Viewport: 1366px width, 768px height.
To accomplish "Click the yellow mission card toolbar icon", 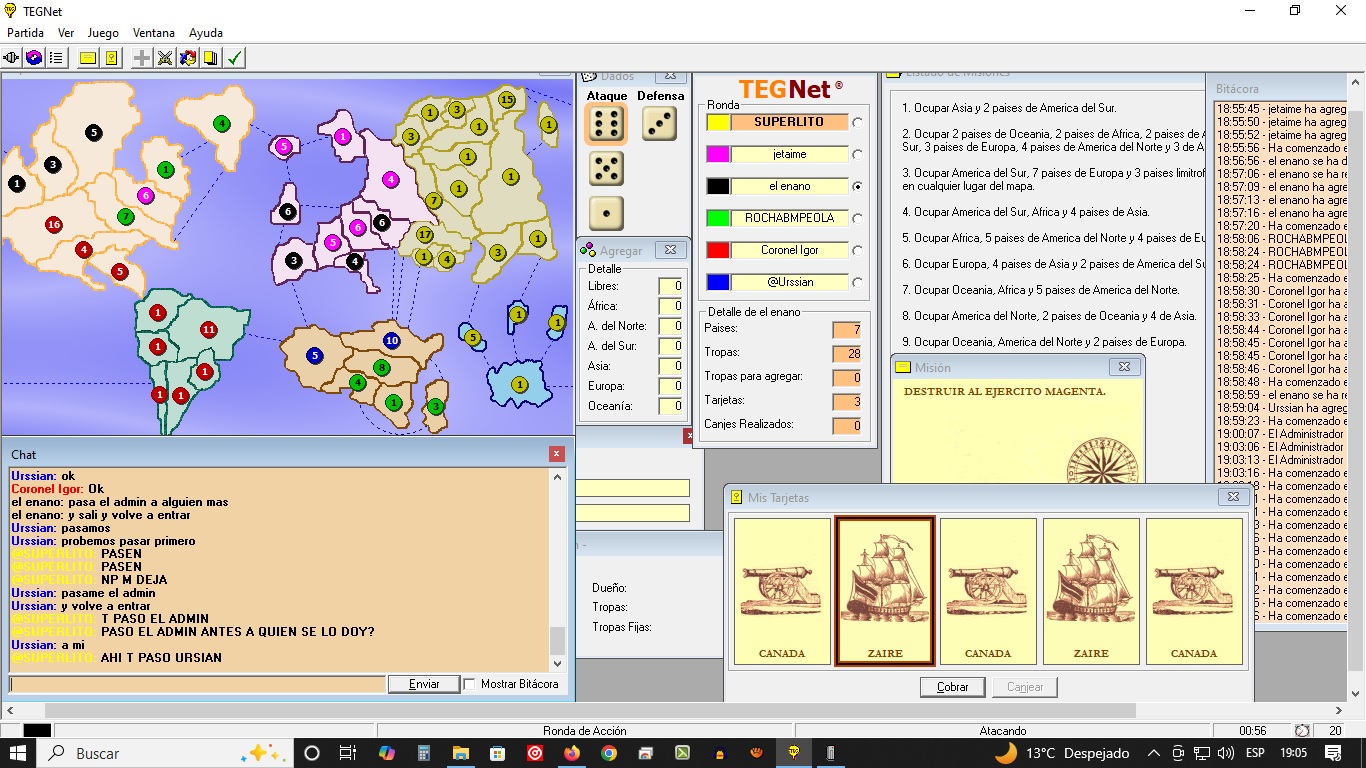I will pos(88,58).
